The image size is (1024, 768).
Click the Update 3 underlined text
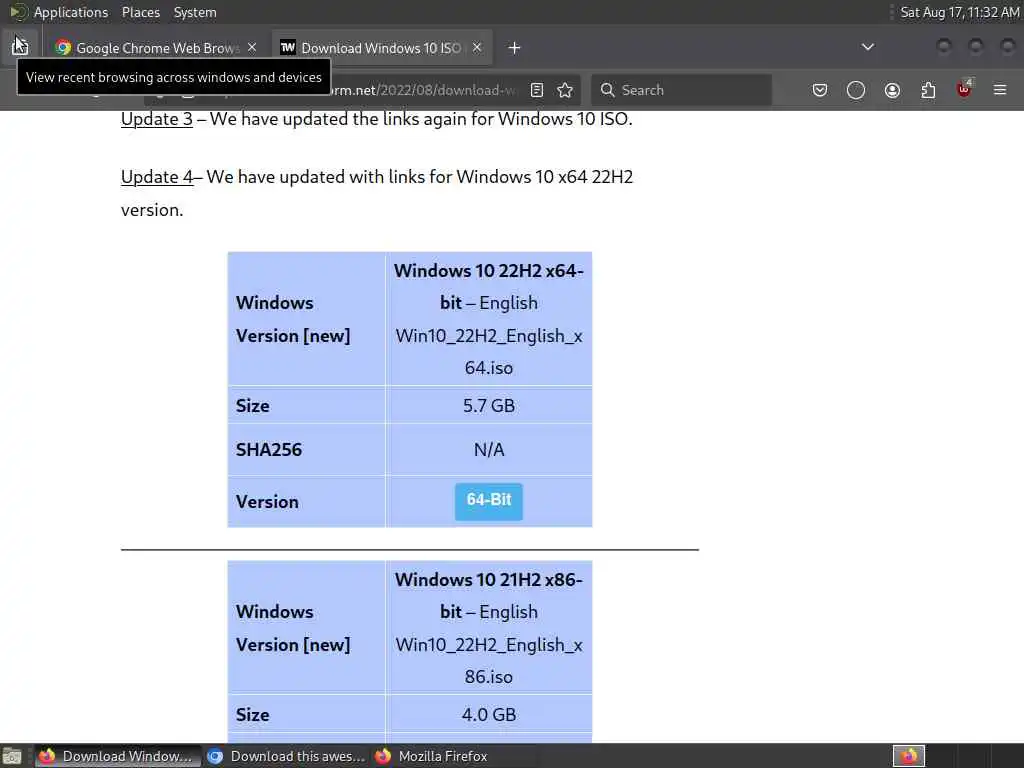(157, 119)
